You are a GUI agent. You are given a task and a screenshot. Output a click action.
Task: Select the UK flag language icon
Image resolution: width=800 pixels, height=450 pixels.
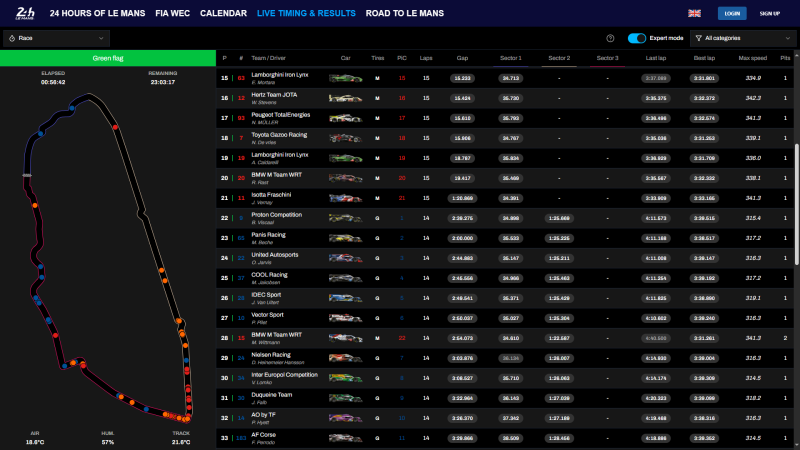pyautogui.click(x=694, y=13)
